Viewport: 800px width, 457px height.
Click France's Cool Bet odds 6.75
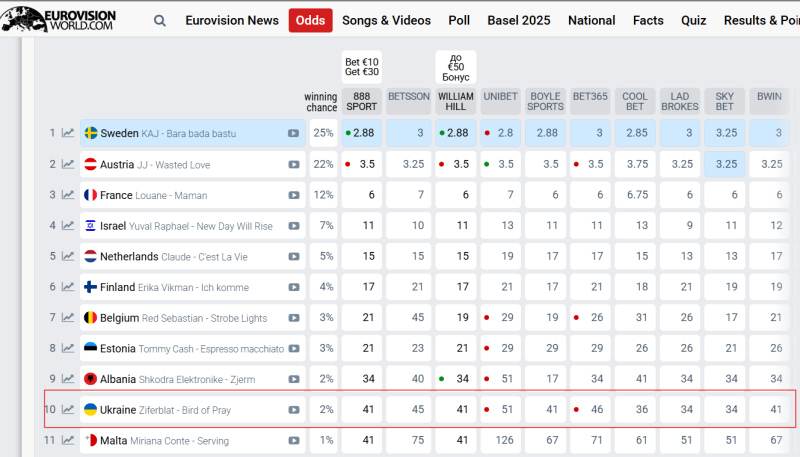click(635, 195)
